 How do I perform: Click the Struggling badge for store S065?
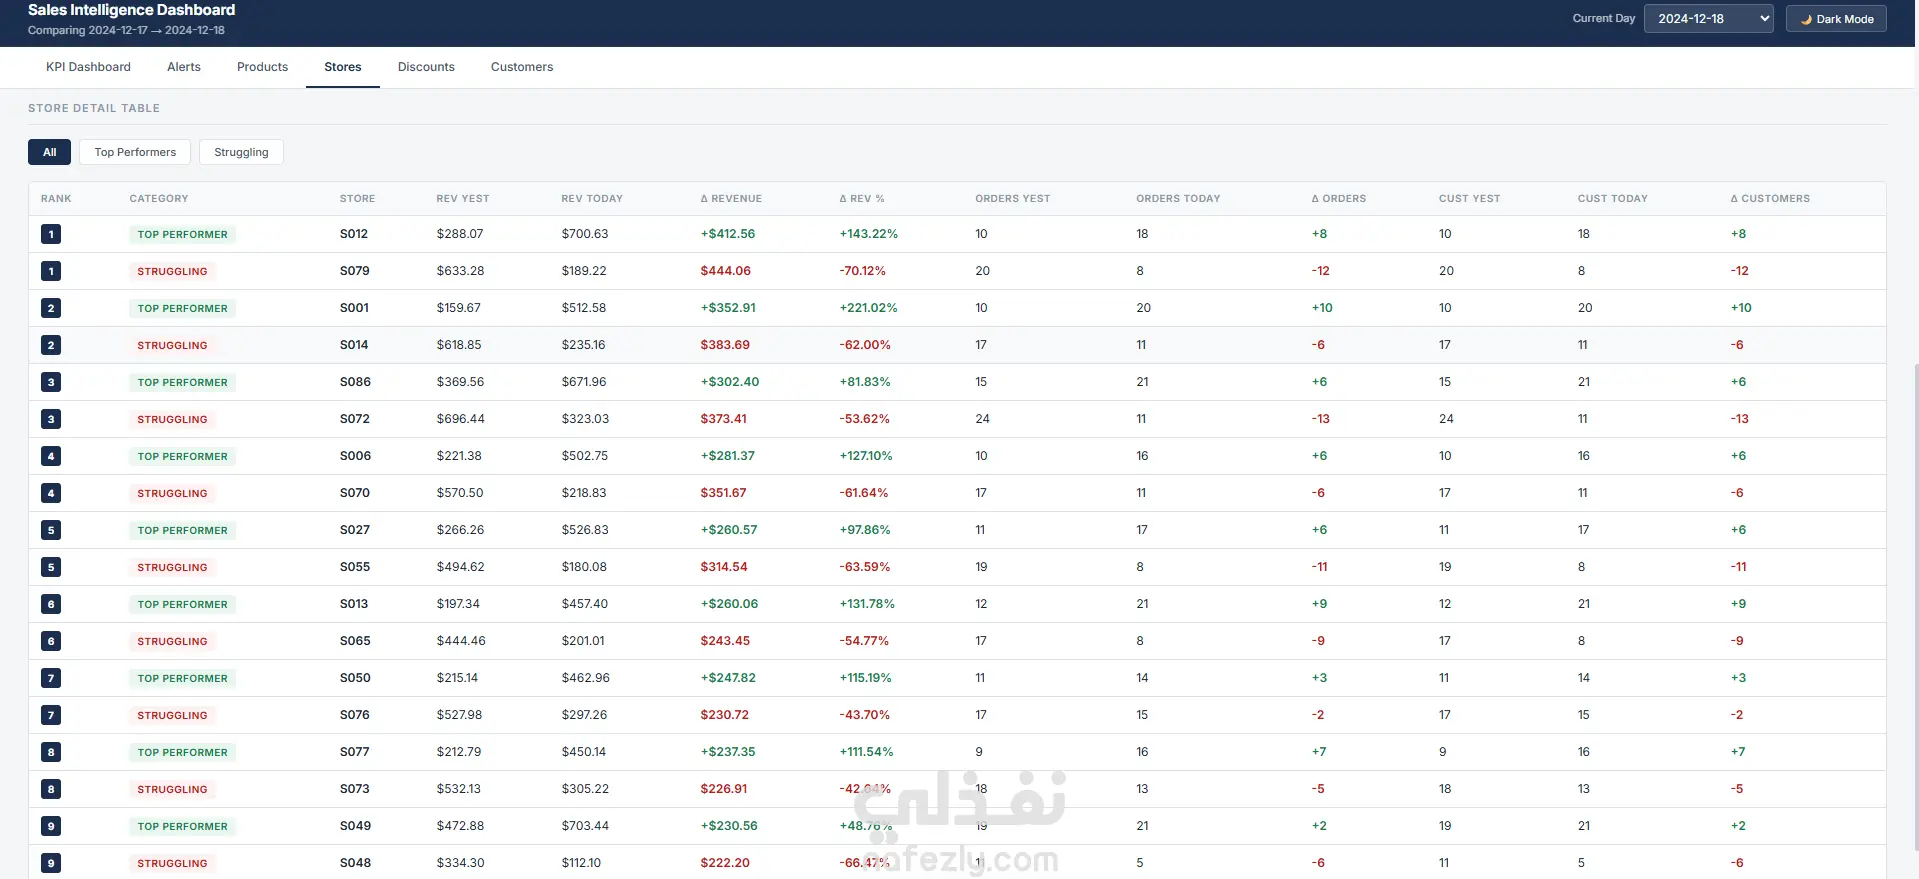point(172,641)
